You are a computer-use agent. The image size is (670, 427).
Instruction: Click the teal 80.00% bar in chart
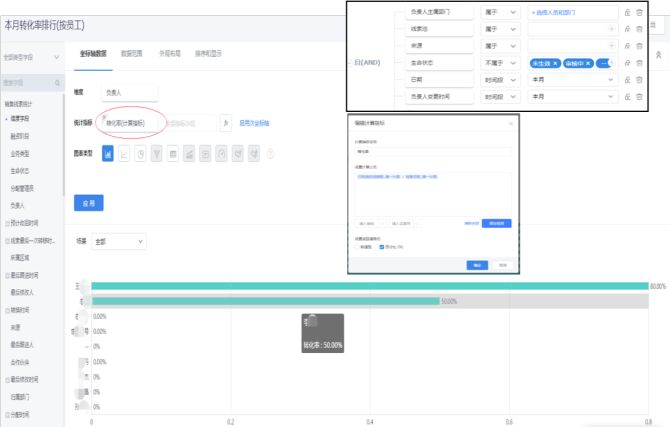pos(370,286)
